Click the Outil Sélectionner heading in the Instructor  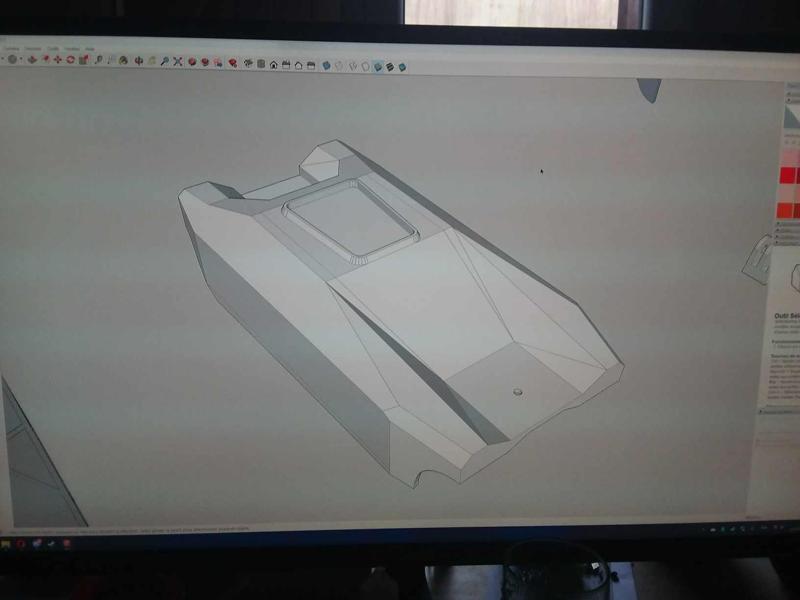tap(787, 316)
